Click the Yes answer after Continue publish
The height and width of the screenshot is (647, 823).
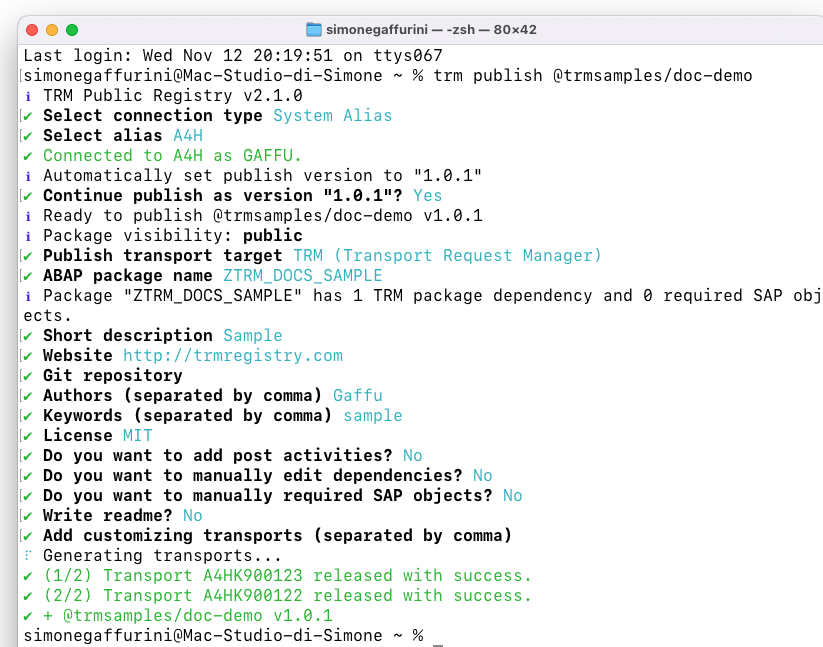pyautogui.click(x=428, y=196)
